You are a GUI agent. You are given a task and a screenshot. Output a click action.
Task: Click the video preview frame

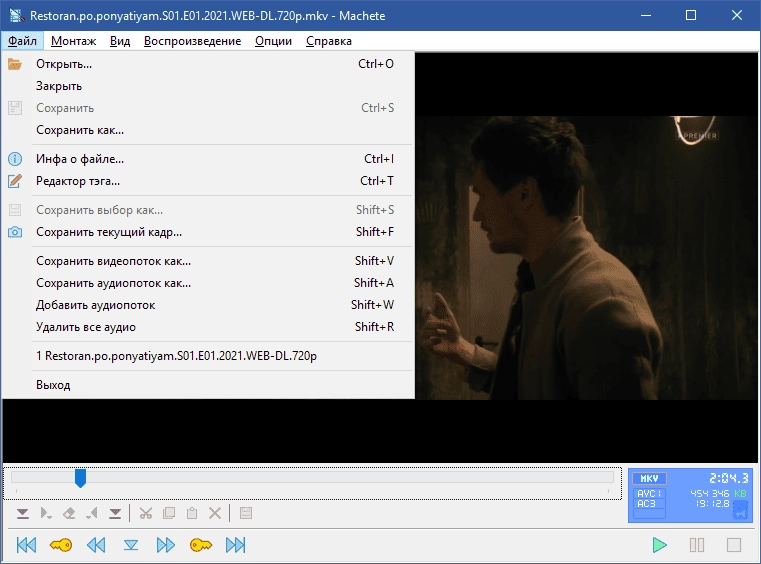[x=587, y=257]
